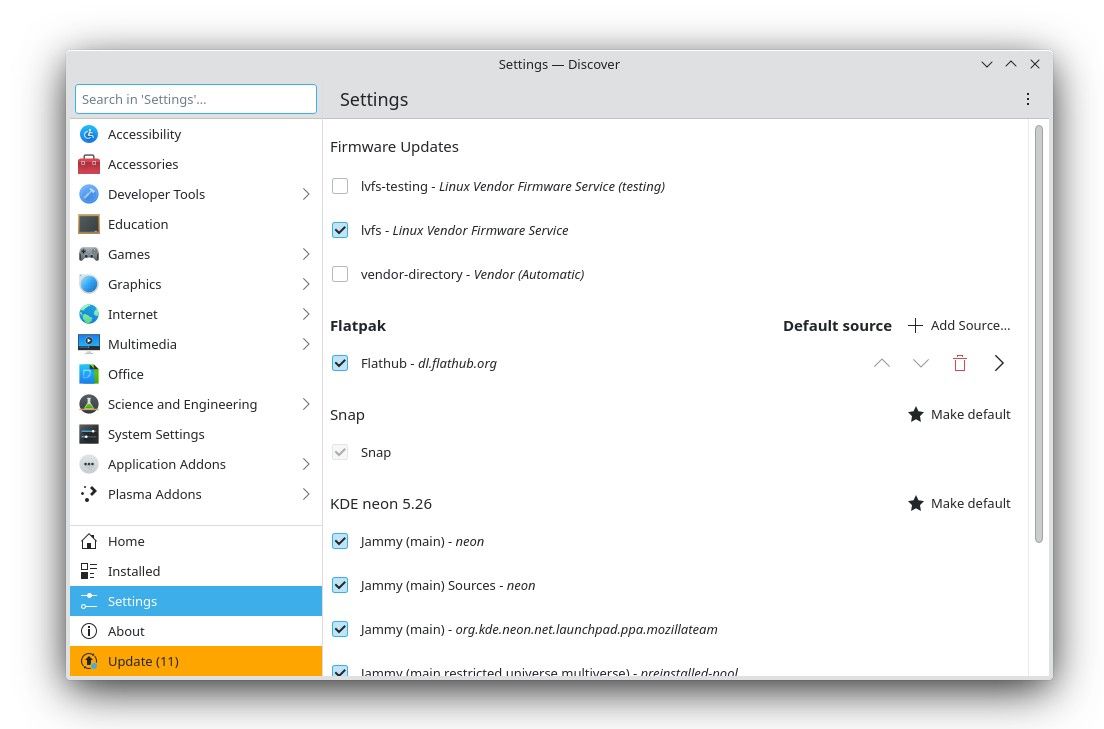Click the Accessibility category icon
The image size is (1104, 729).
(x=89, y=134)
